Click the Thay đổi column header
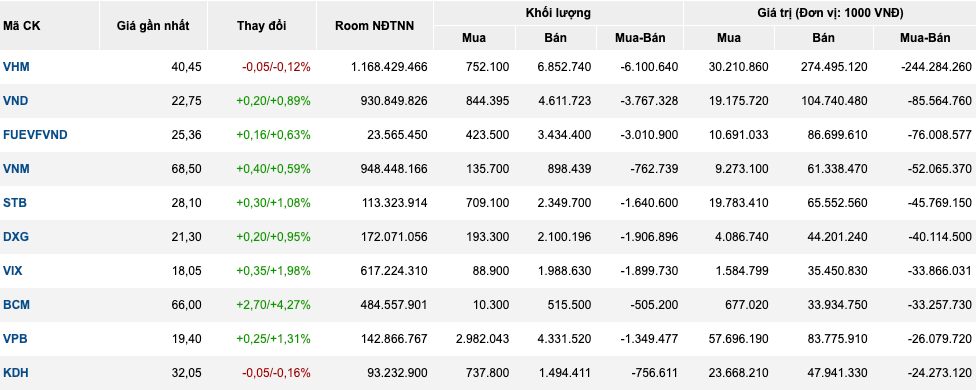The height and width of the screenshot is (390, 976). (x=262, y=26)
